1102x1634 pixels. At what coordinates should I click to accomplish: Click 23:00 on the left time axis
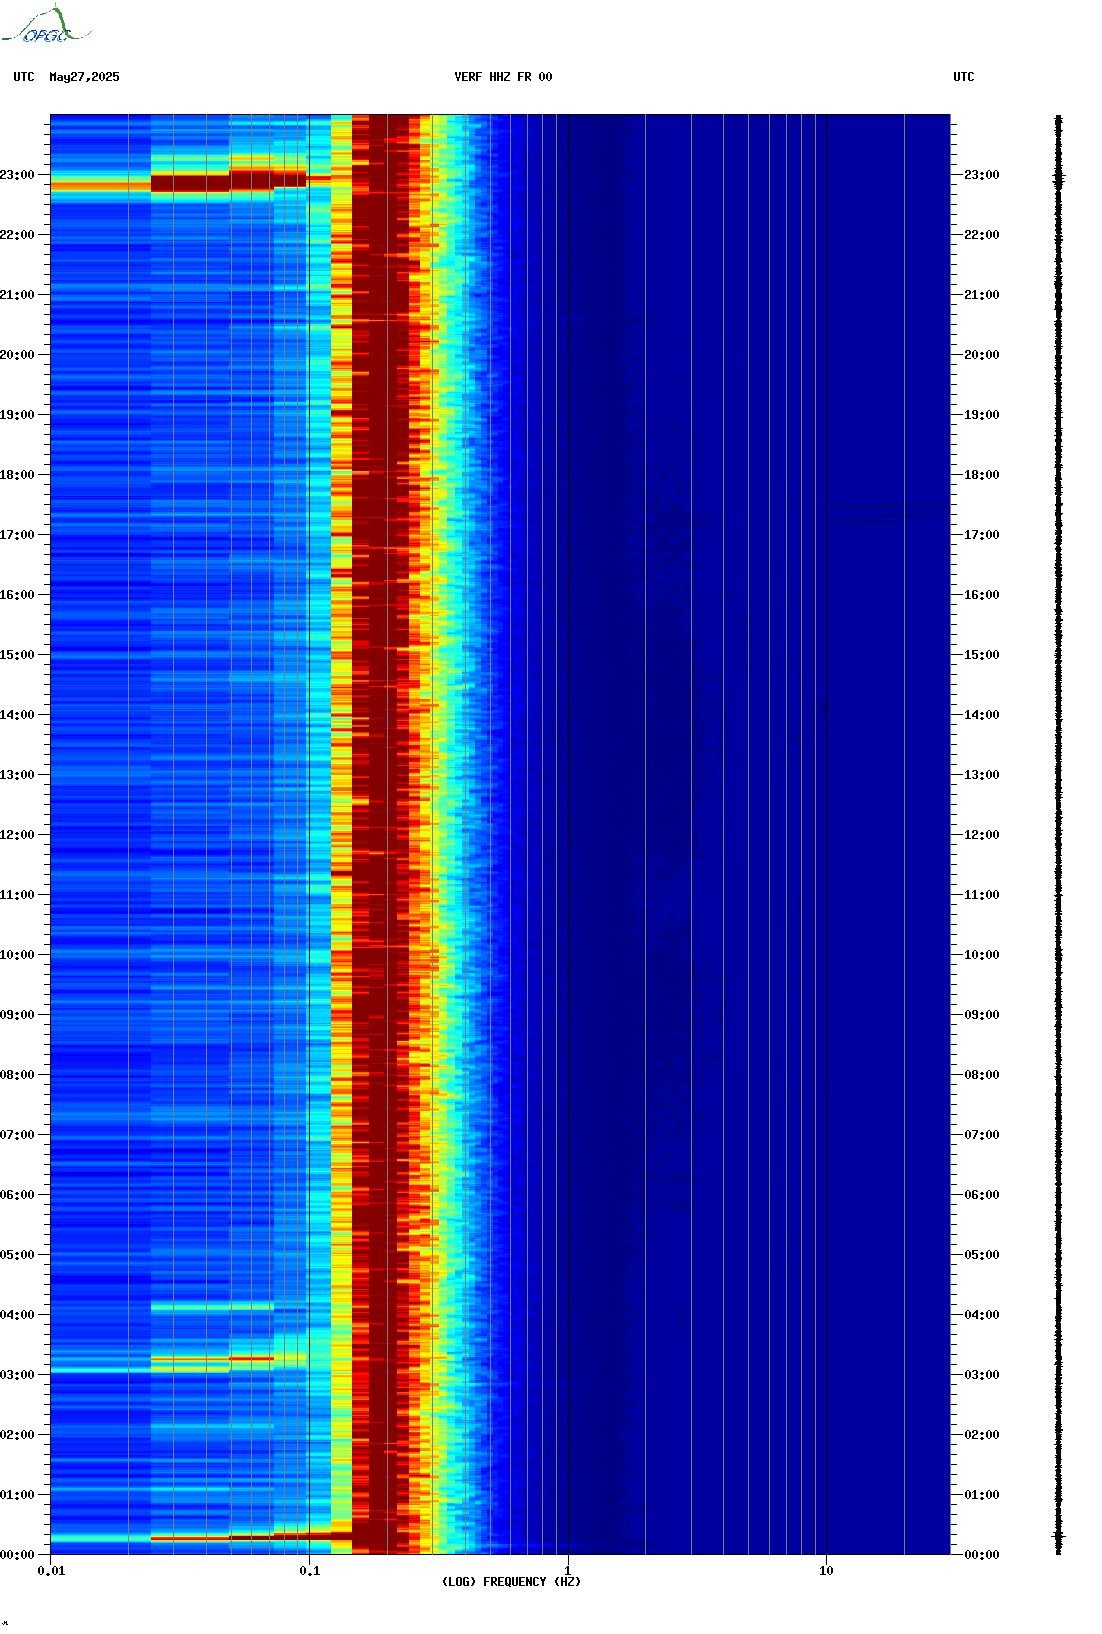pos(17,175)
